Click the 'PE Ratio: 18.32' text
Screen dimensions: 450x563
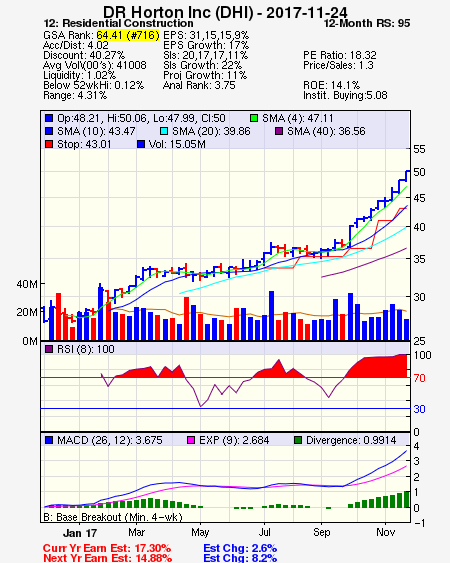340,55
